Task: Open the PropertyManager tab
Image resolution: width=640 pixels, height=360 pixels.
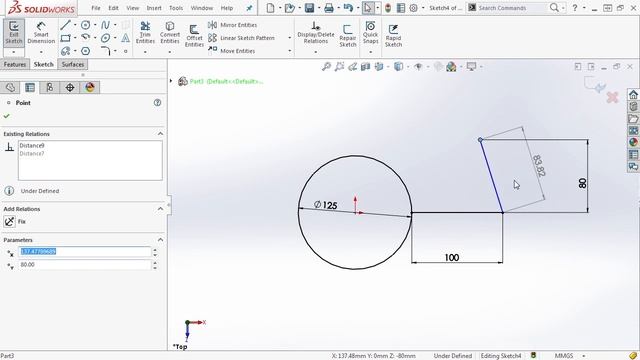Action: (x=30, y=87)
